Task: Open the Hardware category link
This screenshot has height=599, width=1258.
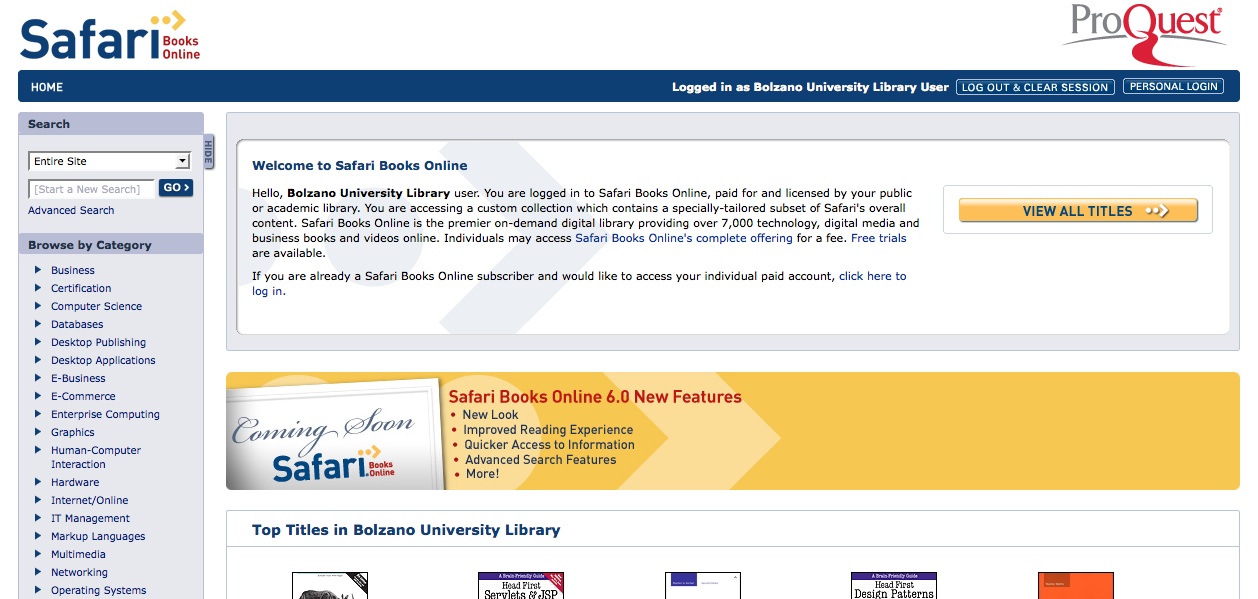Action: pyautogui.click(x=75, y=482)
